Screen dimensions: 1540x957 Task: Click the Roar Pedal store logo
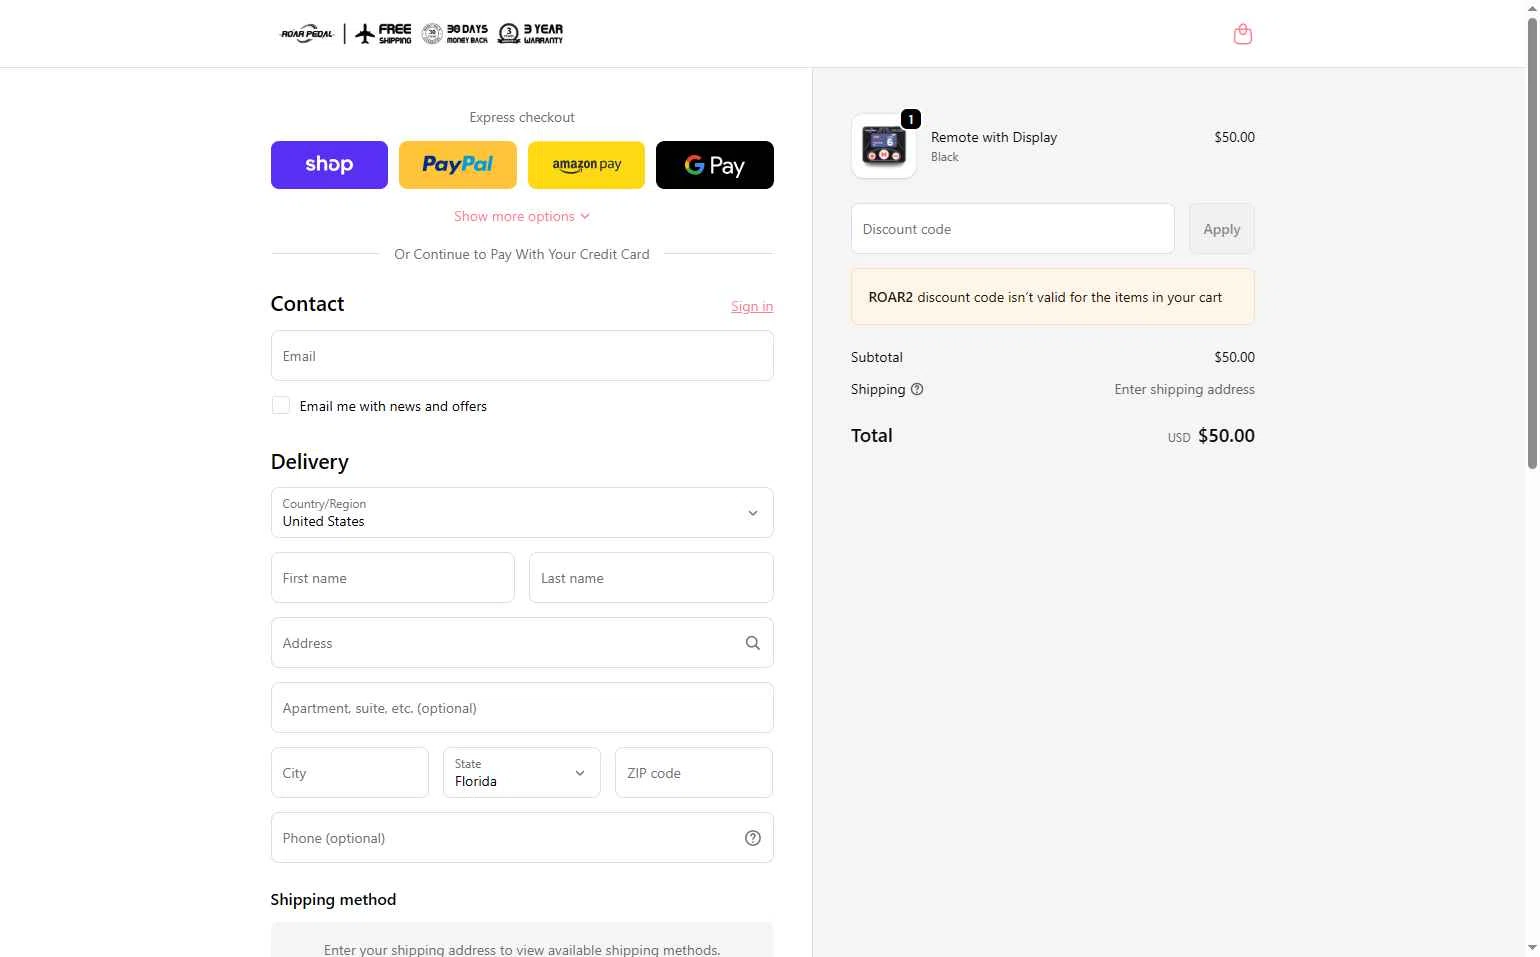click(307, 34)
